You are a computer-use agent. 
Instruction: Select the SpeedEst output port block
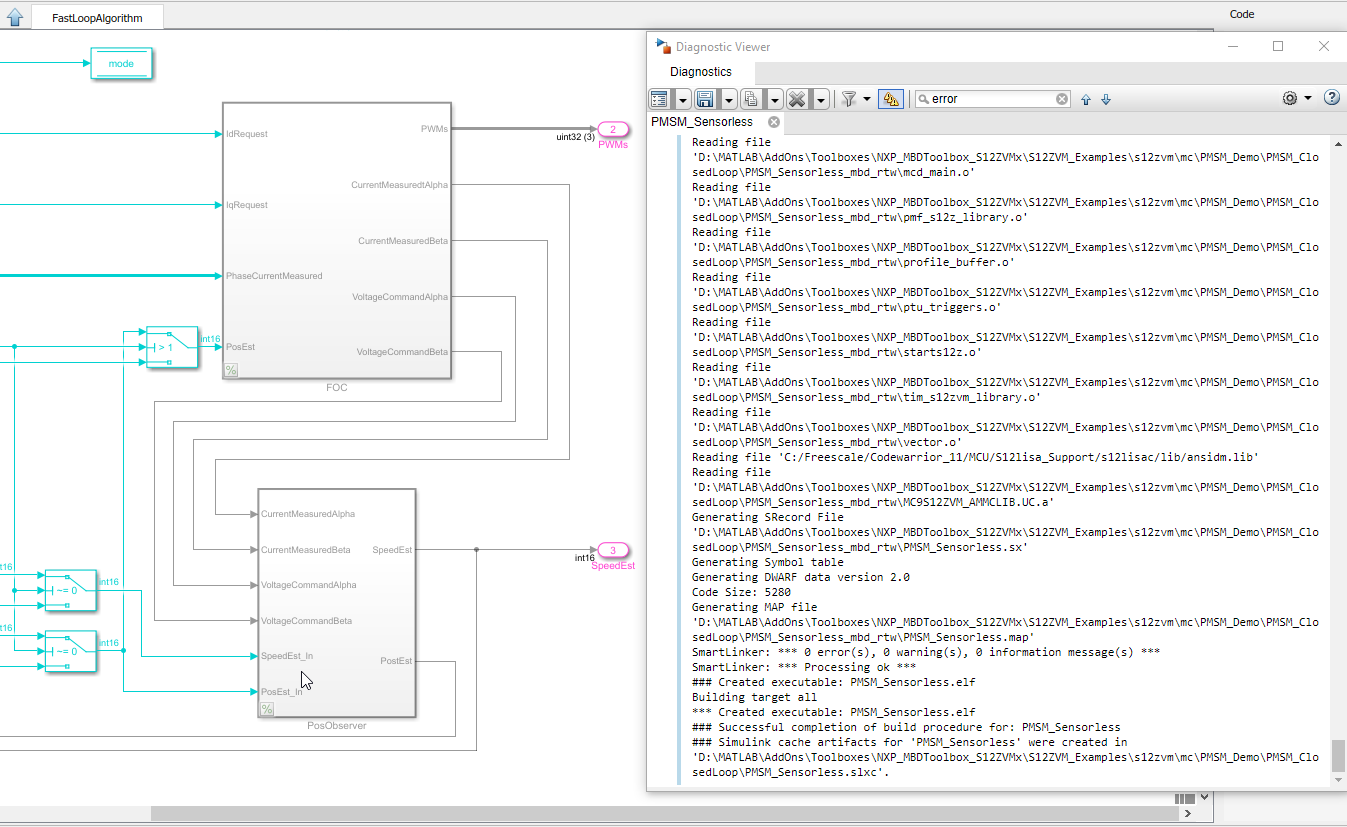pyautogui.click(x=613, y=550)
